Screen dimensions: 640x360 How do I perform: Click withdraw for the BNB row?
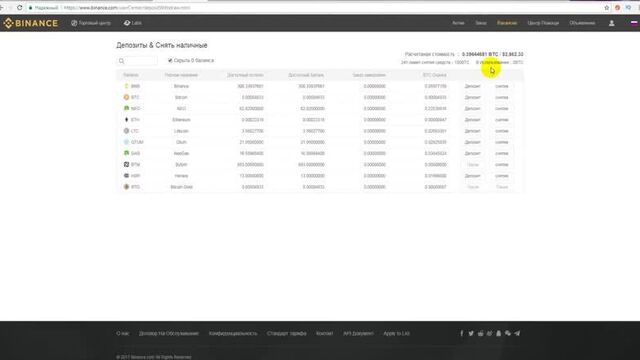pyautogui.click(x=502, y=86)
